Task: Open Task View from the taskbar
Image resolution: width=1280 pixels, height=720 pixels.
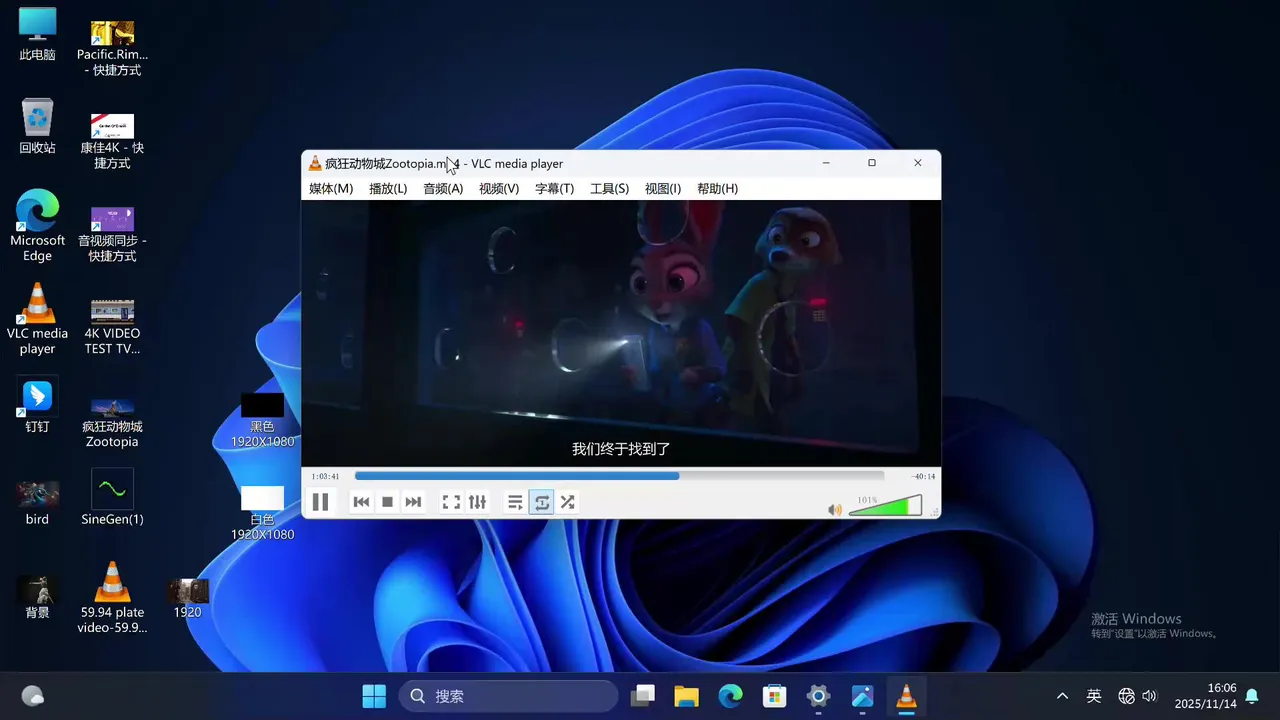Action: 643,696
